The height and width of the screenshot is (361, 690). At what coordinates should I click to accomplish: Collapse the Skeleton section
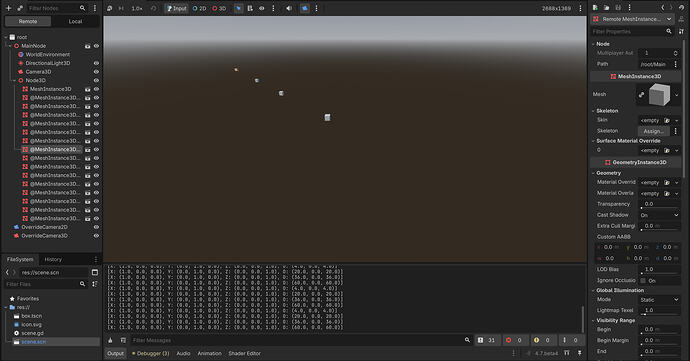593,111
